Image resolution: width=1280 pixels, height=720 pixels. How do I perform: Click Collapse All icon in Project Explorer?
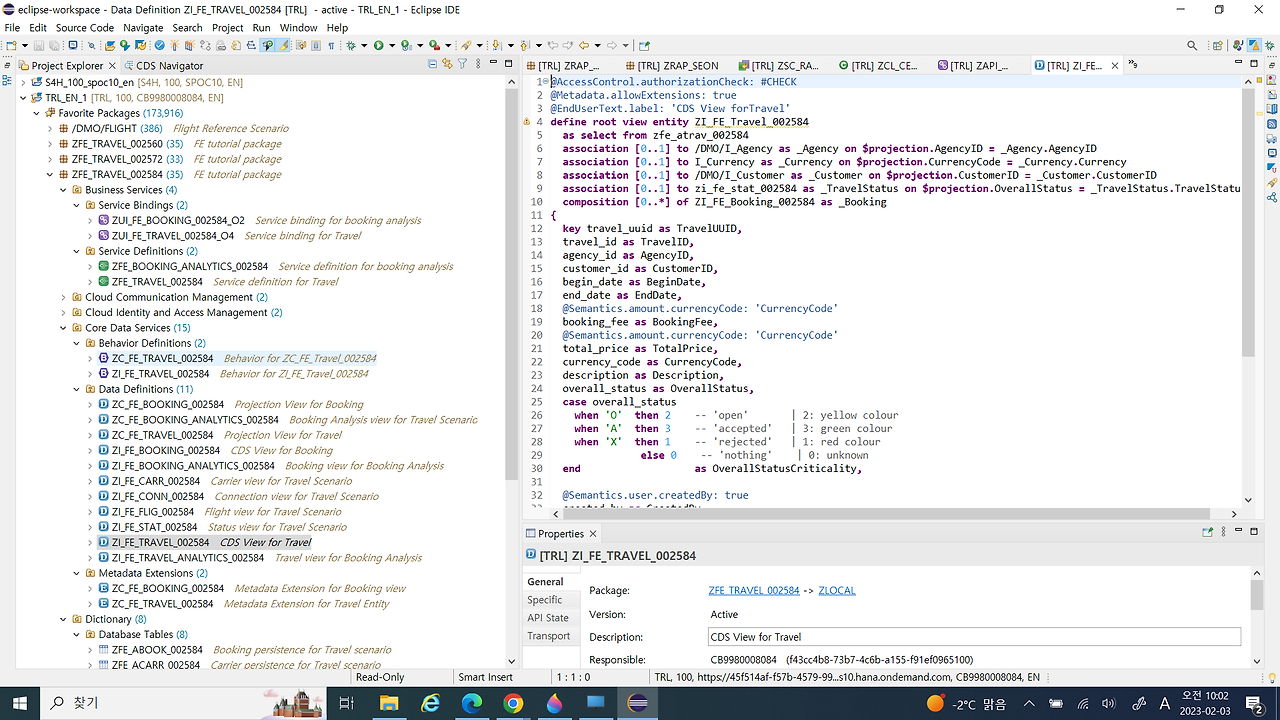(x=433, y=64)
